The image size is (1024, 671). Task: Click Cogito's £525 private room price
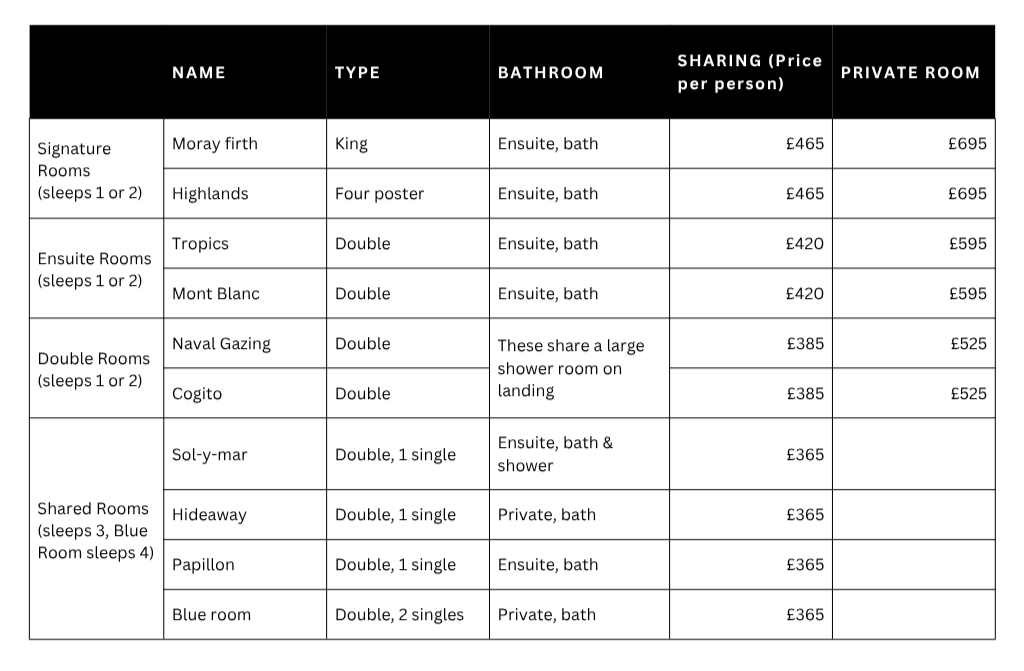click(x=968, y=393)
